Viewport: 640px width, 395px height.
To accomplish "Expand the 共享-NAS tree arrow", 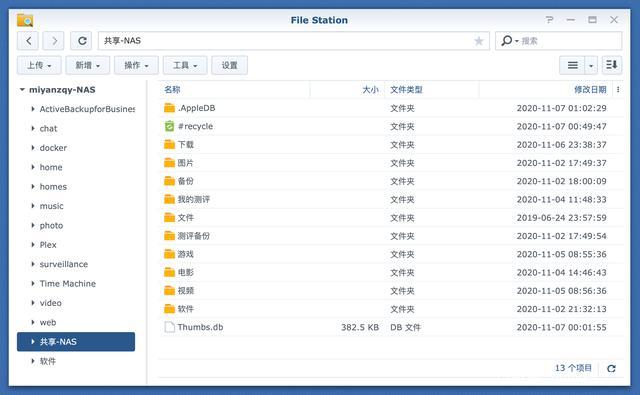I will click(33, 342).
